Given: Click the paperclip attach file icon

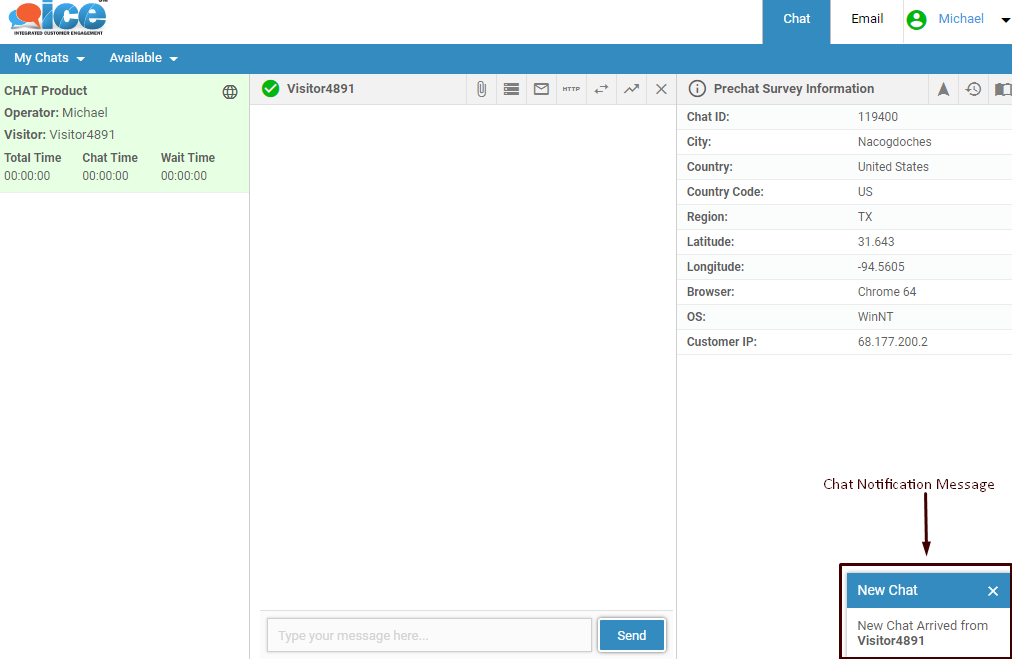Looking at the screenshot, I should click(x=481, y=89).
